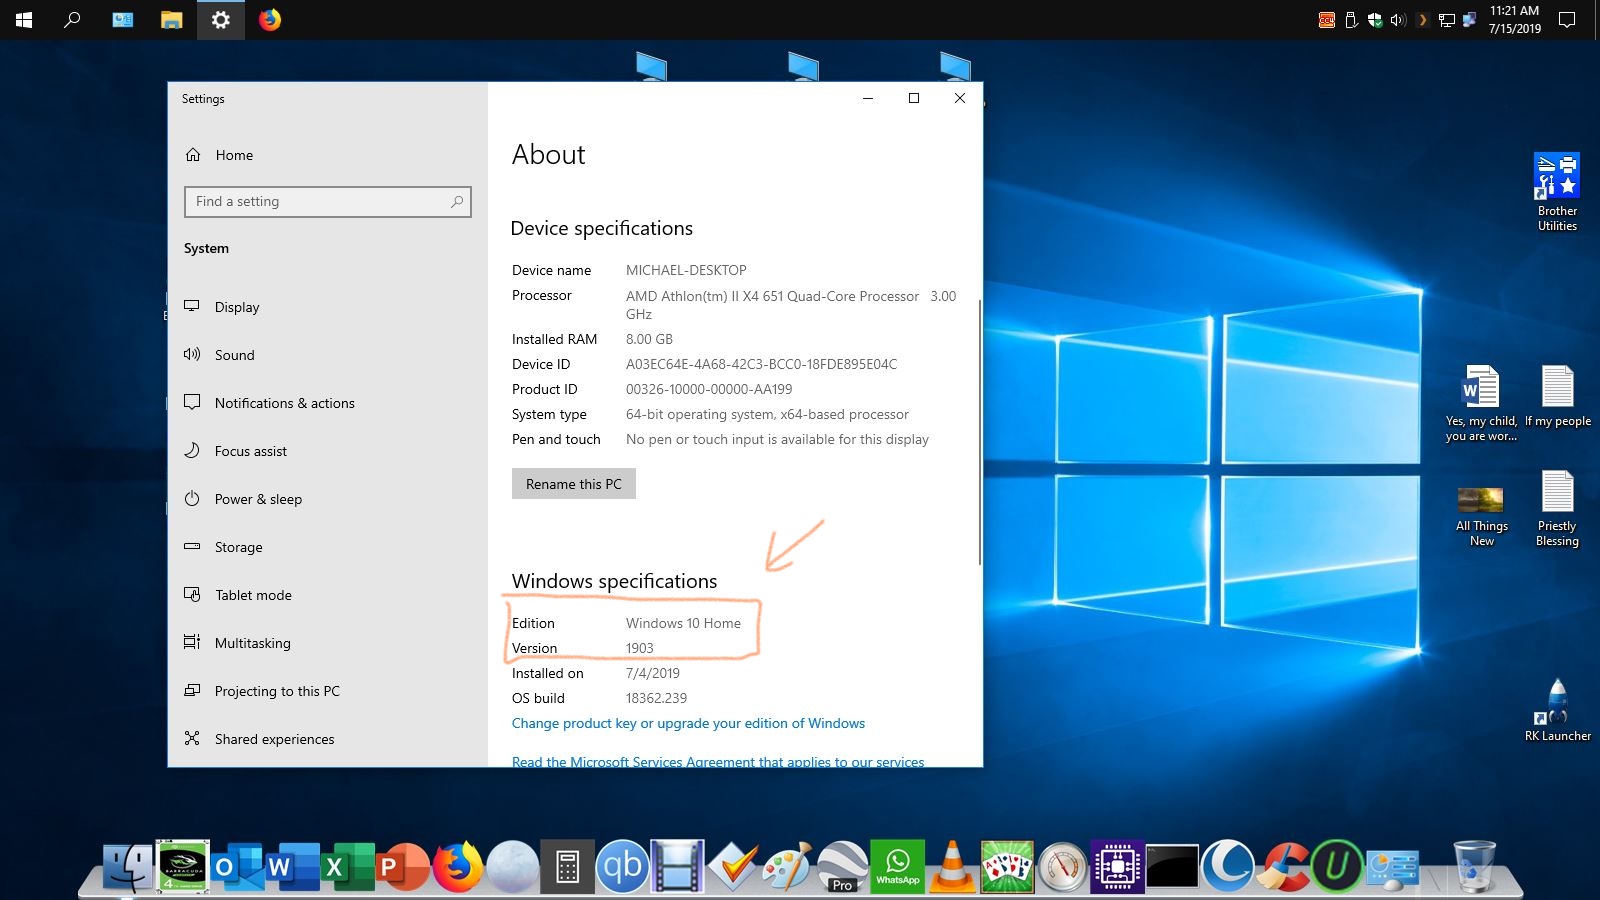This screenshot has width=1600, height=900.
Task: Open Finder icon in the dock
Action: click(x=128, y=866)
